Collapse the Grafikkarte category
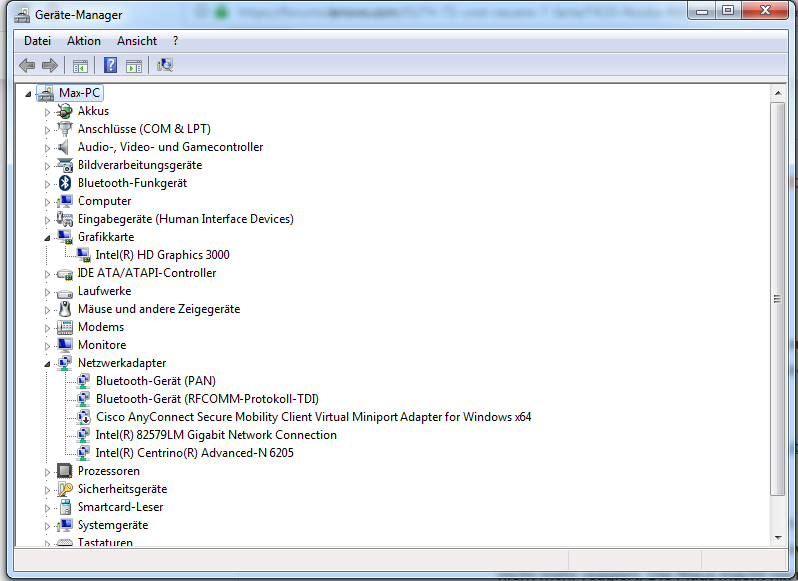This screenshot has height=581, width=798. pos(47,238)
